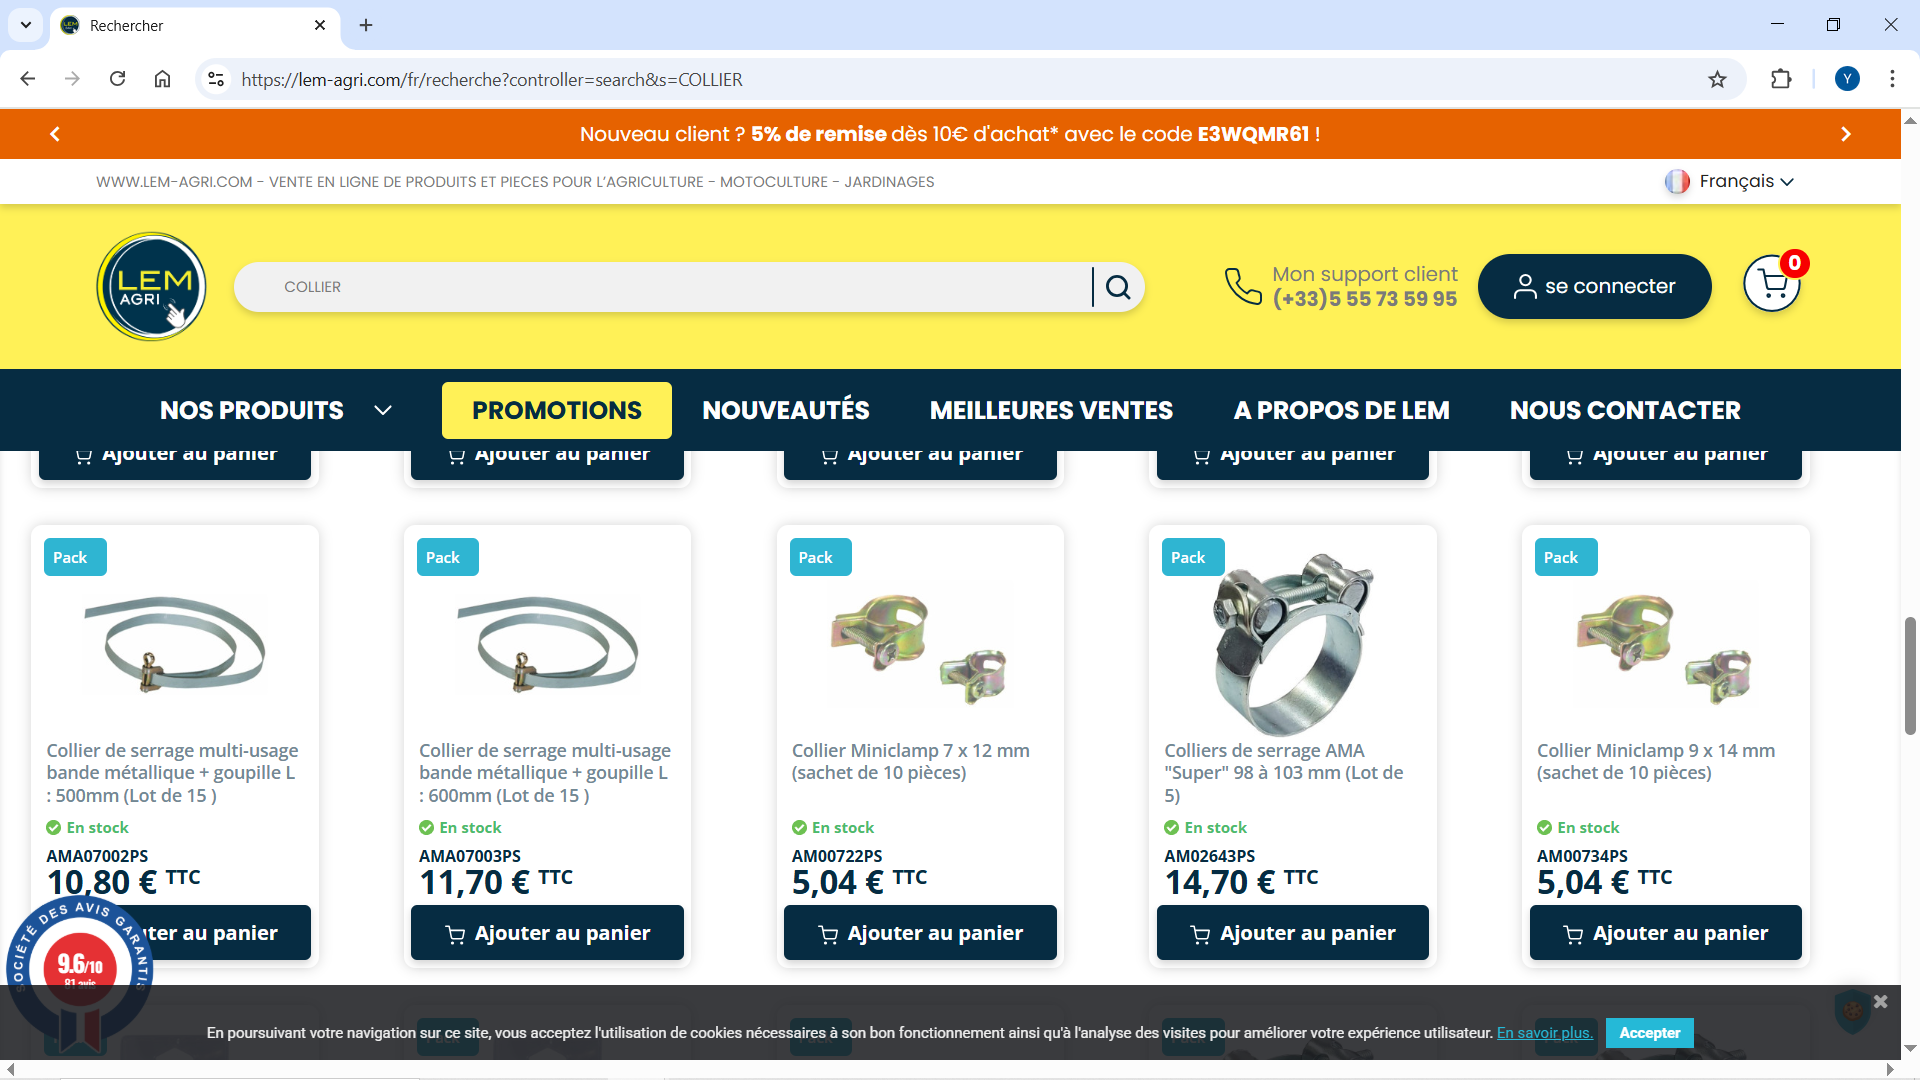The image size is (1920, 1080).
Task: Reload the page
Action: click(x=117, y=79)
